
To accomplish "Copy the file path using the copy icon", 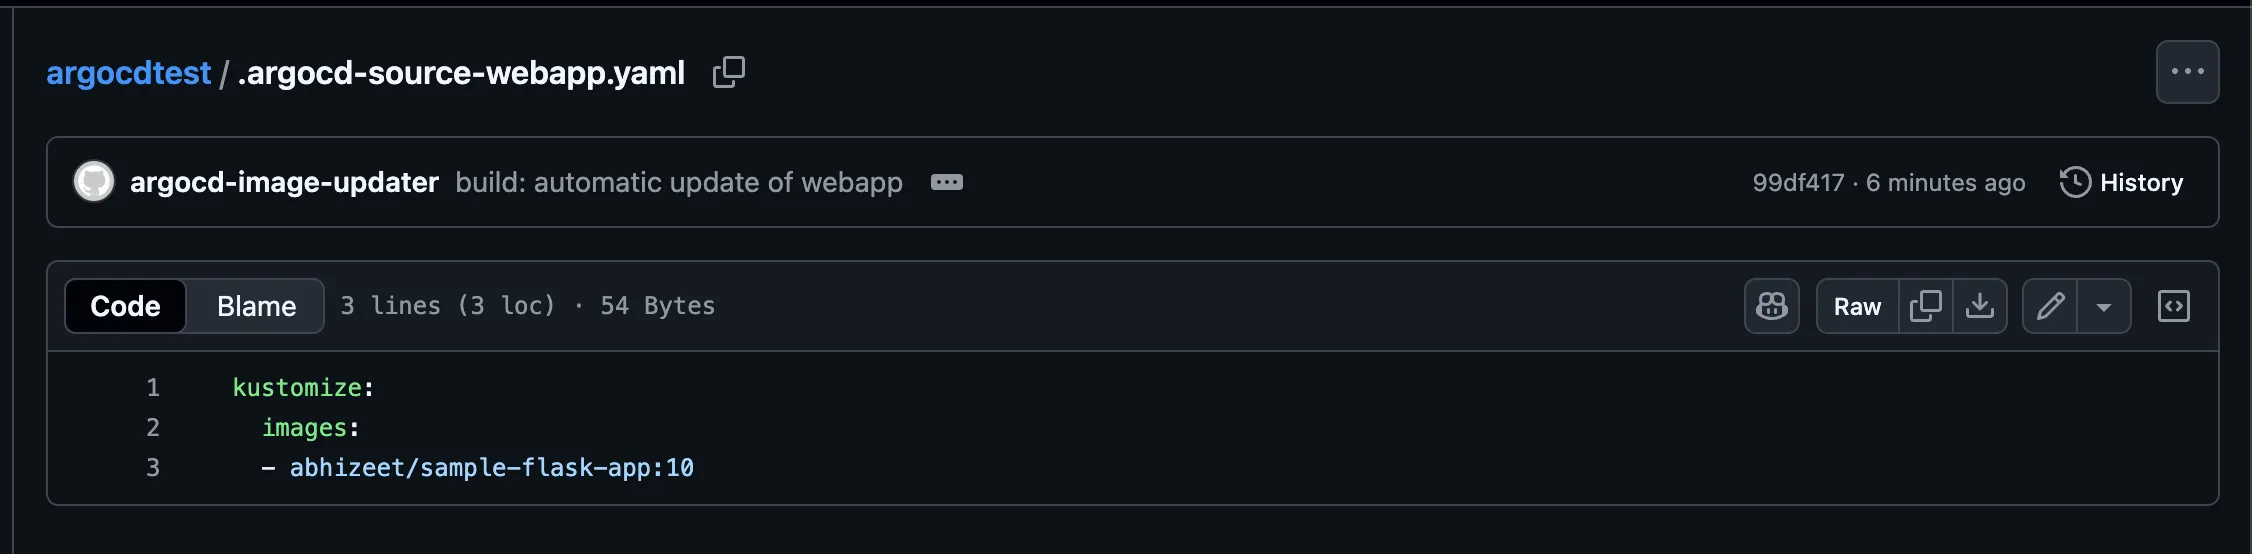I will point(728,72).
